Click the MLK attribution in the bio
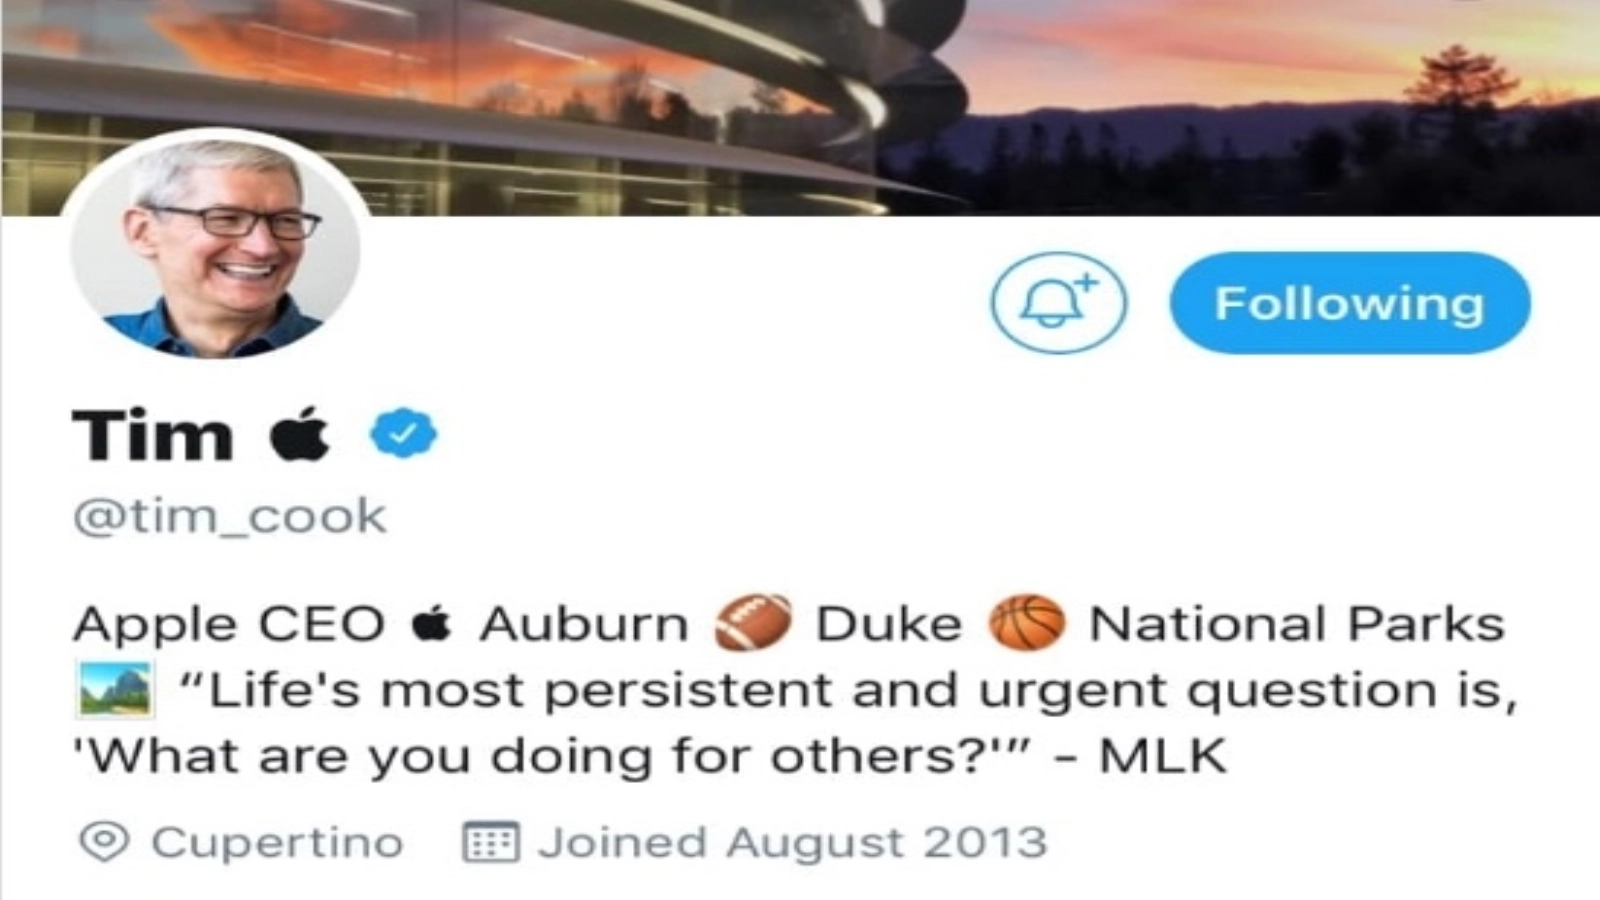Screen dimensions: 1600x900 tap(1163, 756)
